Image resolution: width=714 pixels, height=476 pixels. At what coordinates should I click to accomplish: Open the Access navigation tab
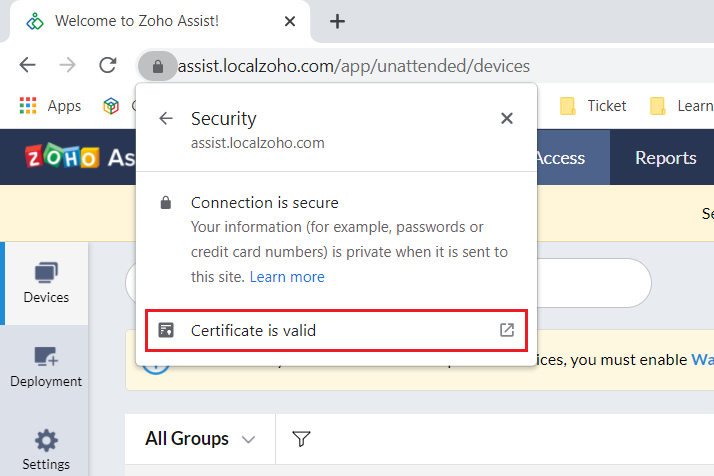point(573,158)
